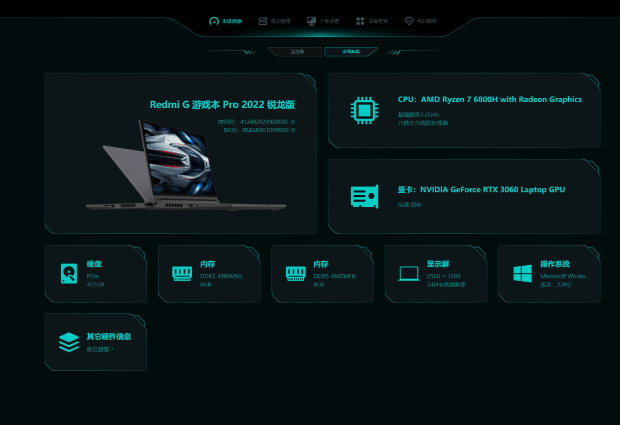
Task: Open the diamond-icon services tab
Action: pyautogui.click(x=420, y=21)
